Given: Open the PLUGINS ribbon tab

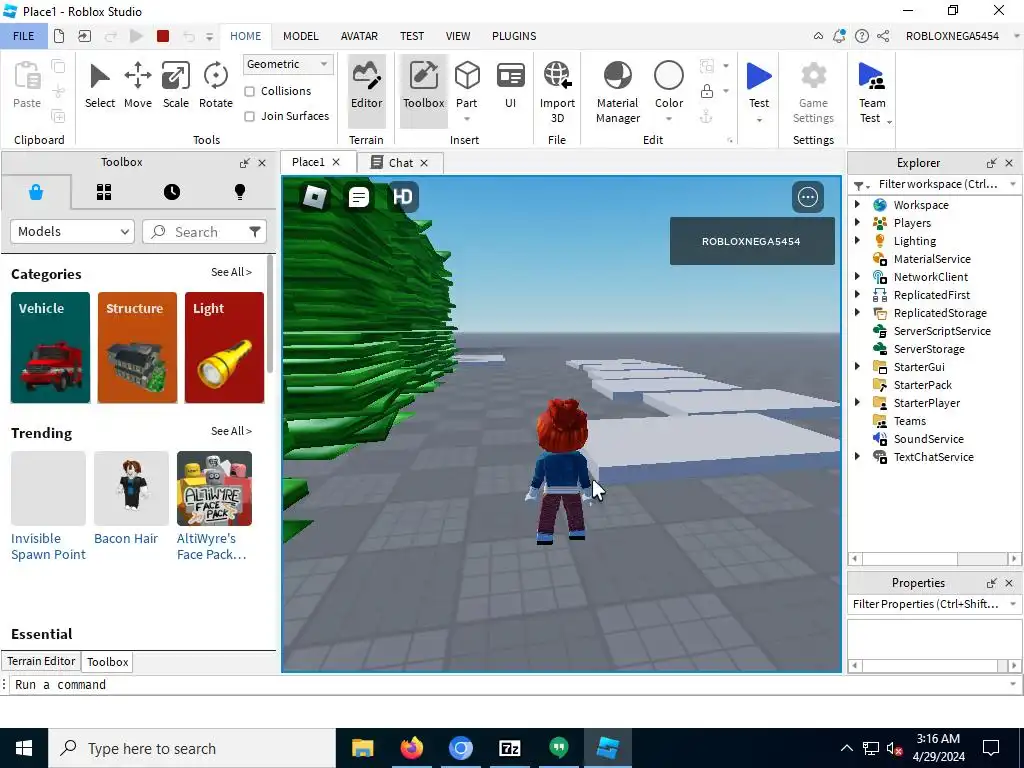Looking at the screenshot, I should click(514, 36).
